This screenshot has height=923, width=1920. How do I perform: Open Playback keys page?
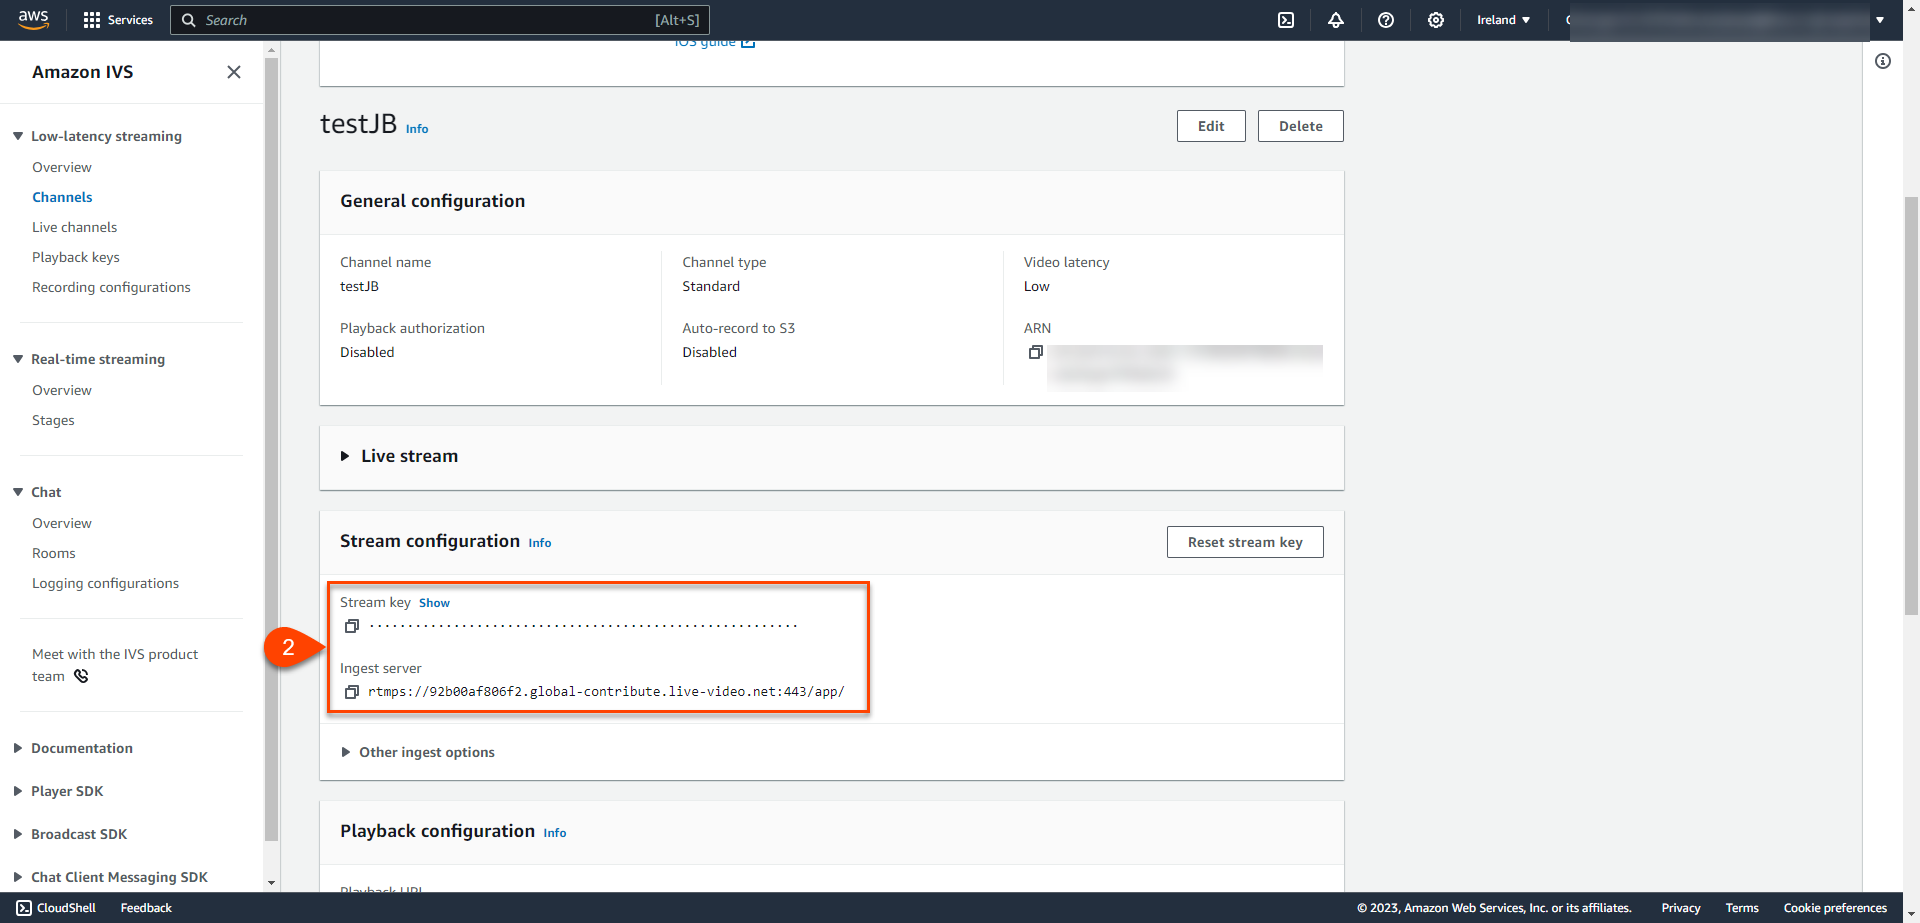[76, 257]
